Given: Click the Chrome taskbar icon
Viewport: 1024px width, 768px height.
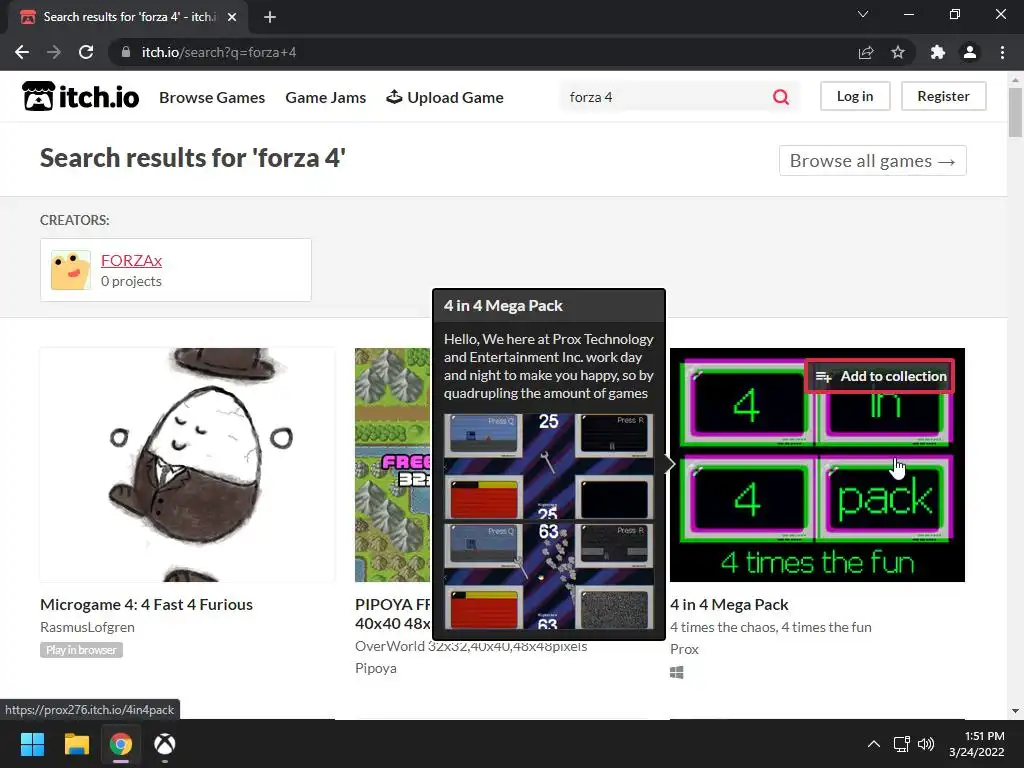Looking at the screenshot, I should (121, 744).
